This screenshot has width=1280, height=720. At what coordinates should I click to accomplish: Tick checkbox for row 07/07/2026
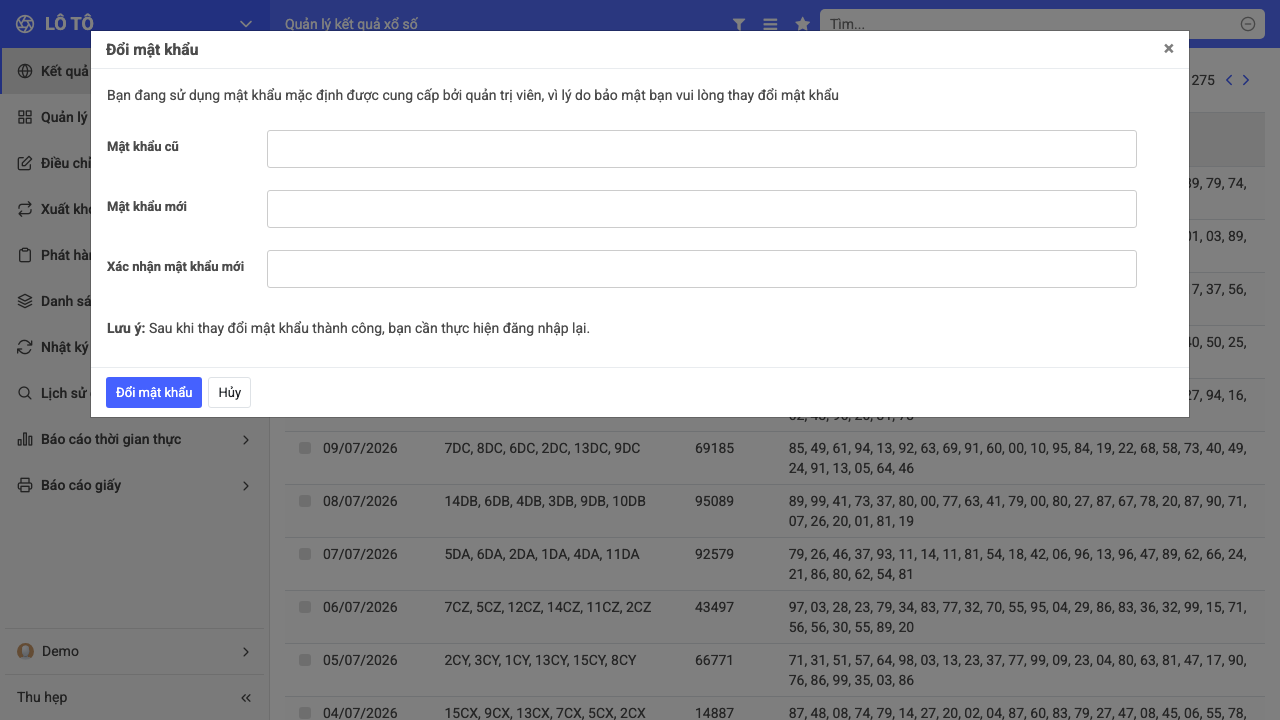tap(305, 554)
